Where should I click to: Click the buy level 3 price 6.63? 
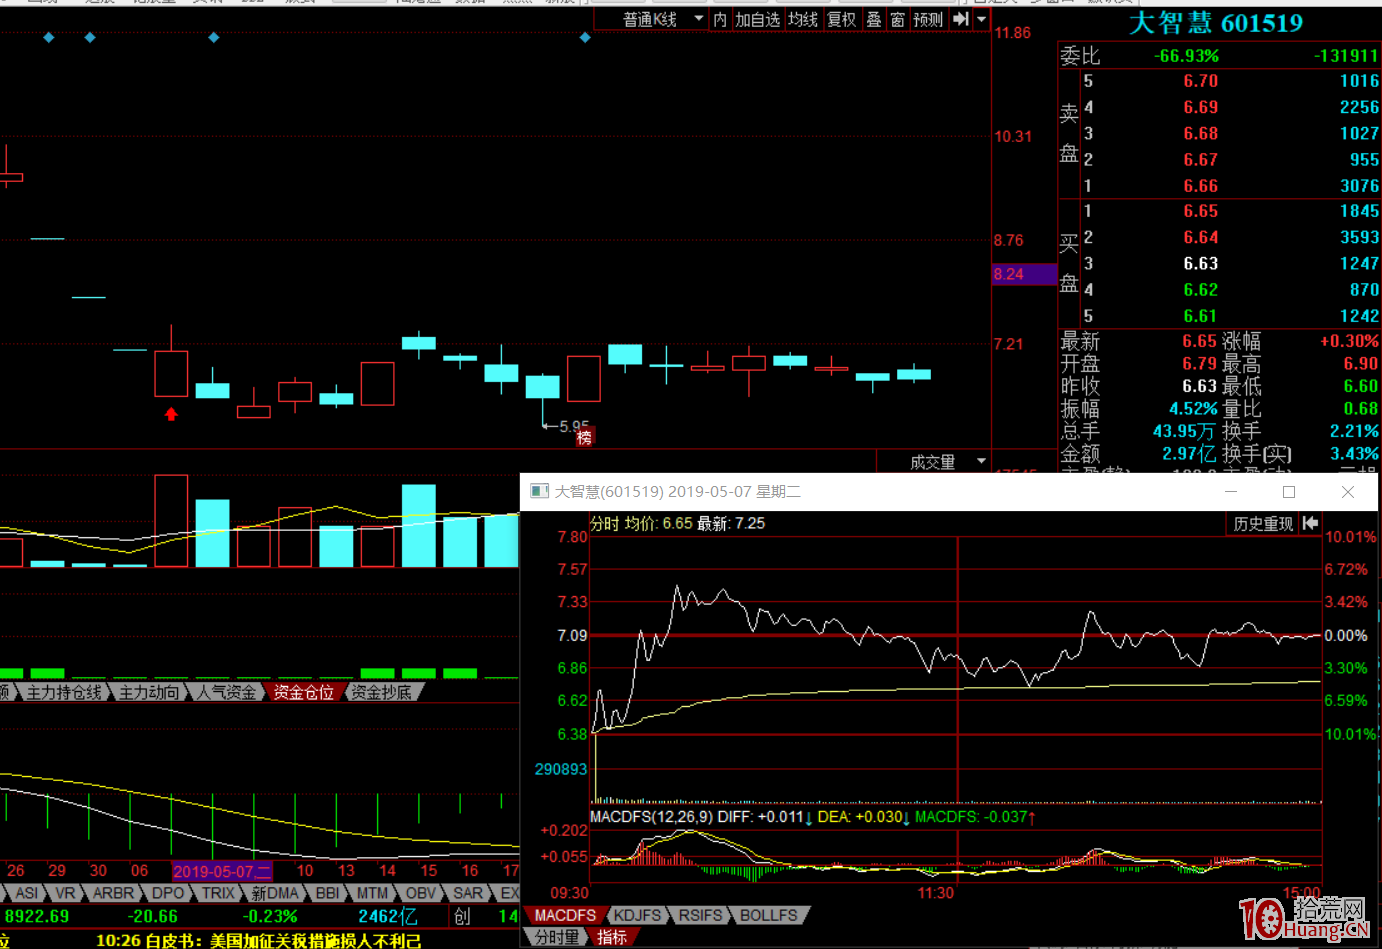click(x=1200, y=263)
